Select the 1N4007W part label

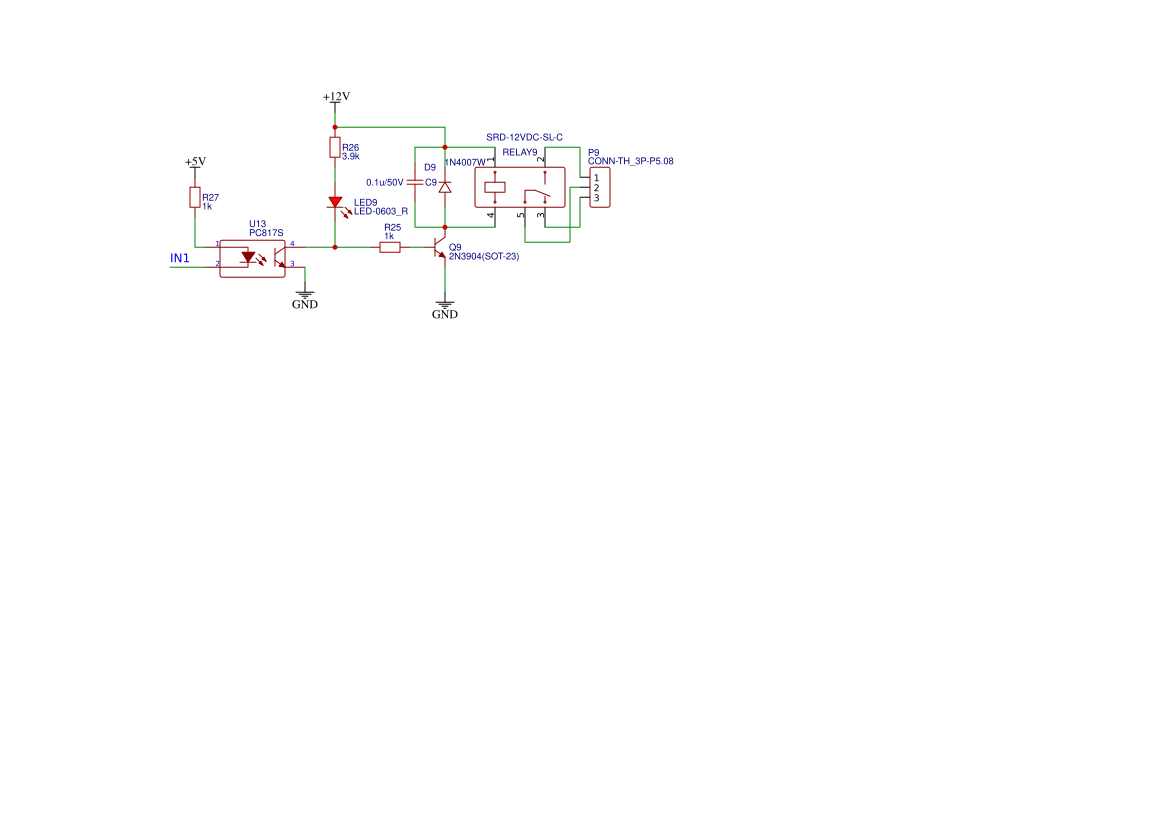465,162
